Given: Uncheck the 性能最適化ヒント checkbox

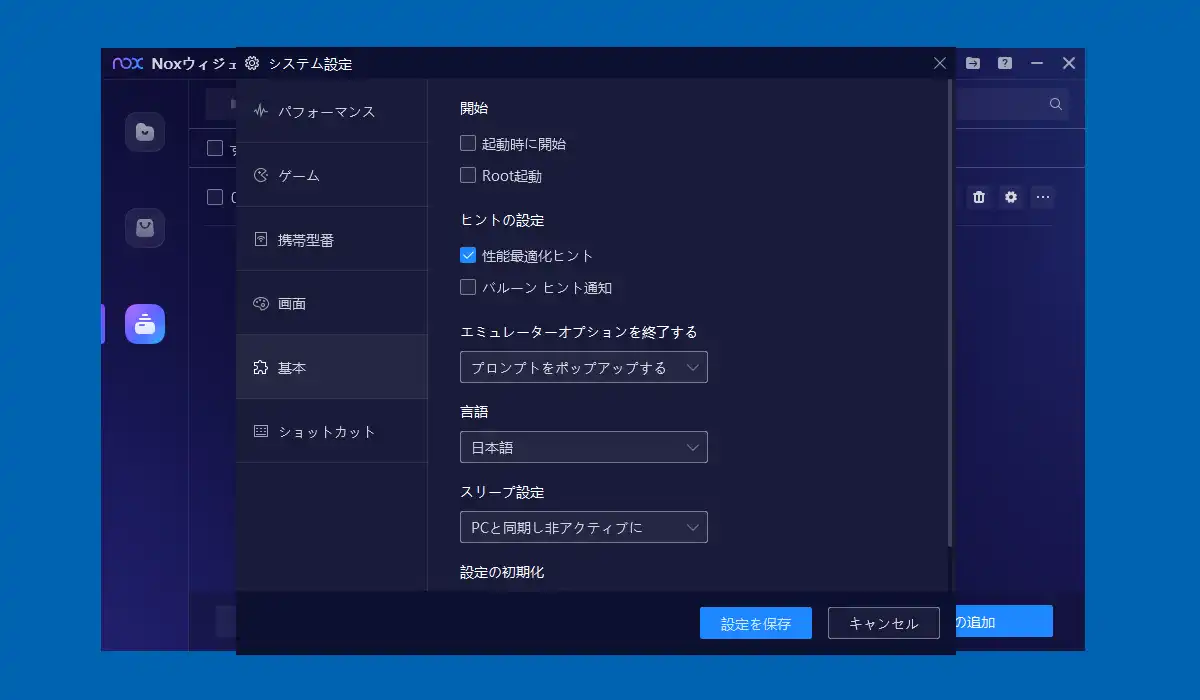Looking at the screenshot, I should click(468, 255).
